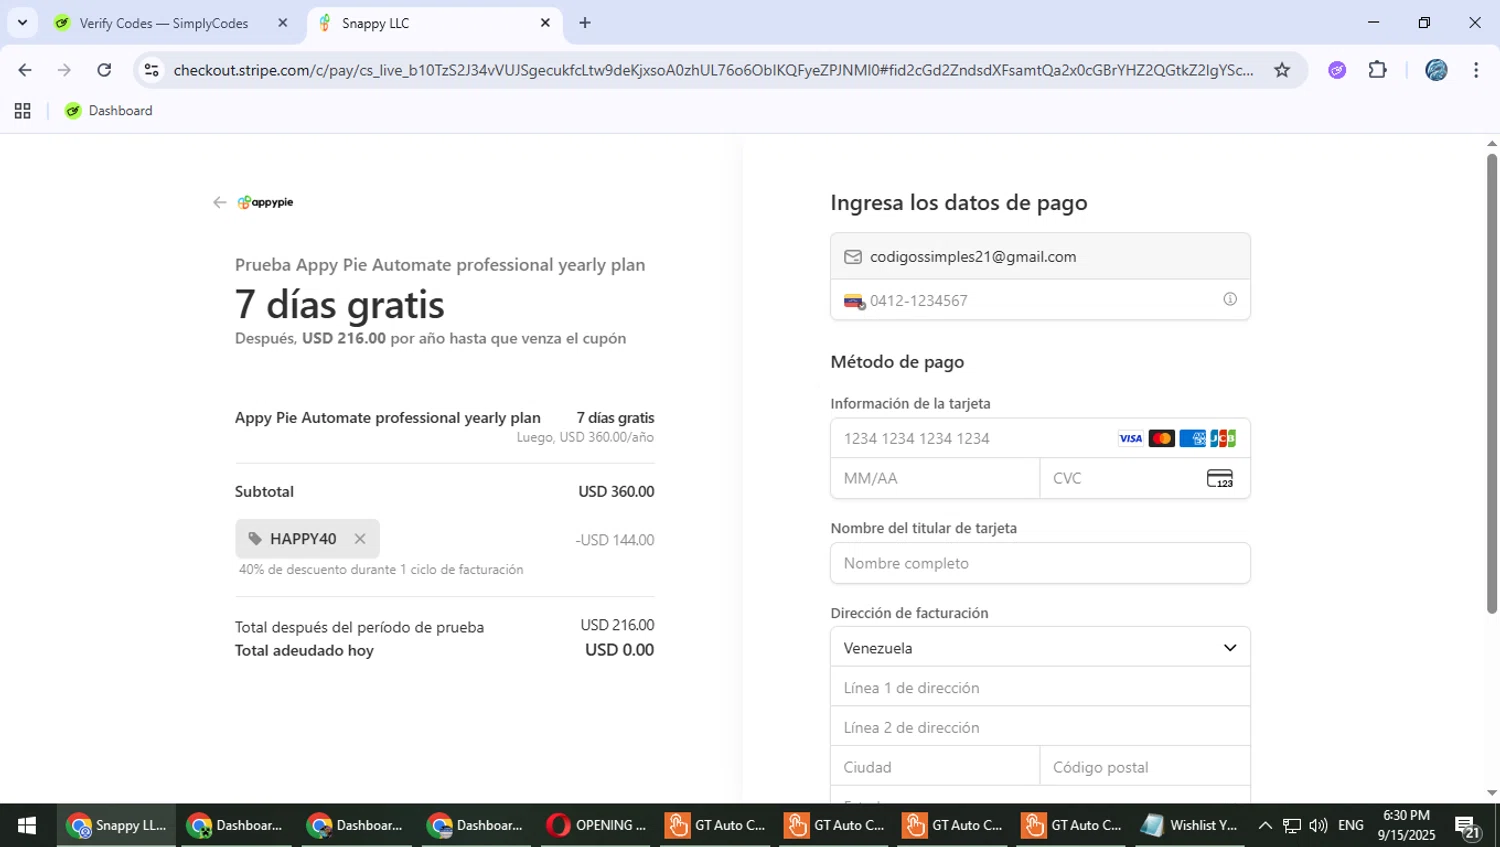The width and height of the screenshot is (1500, 847).
Task: Click the address bar URL
Action: 713,70
